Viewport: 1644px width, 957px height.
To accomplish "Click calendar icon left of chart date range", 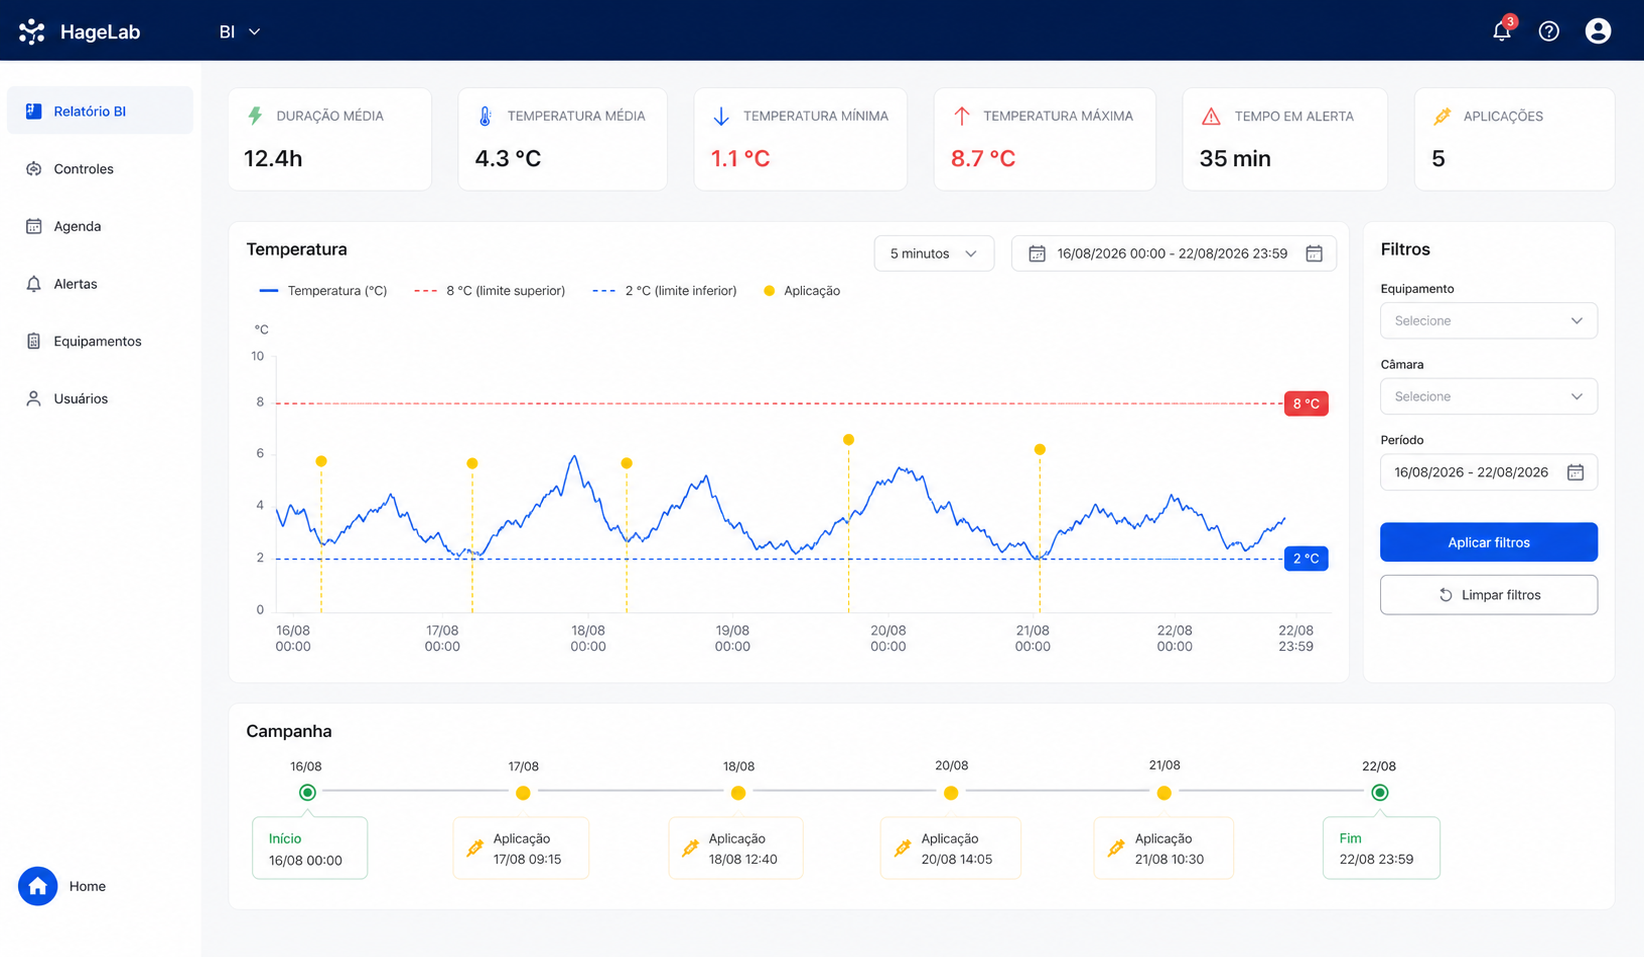I will tap(1037, 254).
